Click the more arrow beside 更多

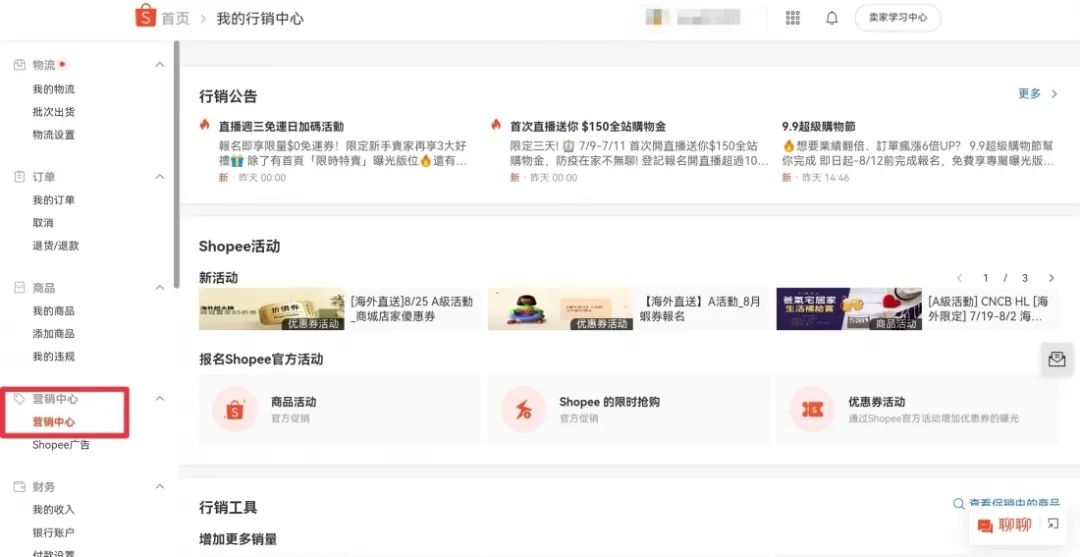[x=1054, y=94]
